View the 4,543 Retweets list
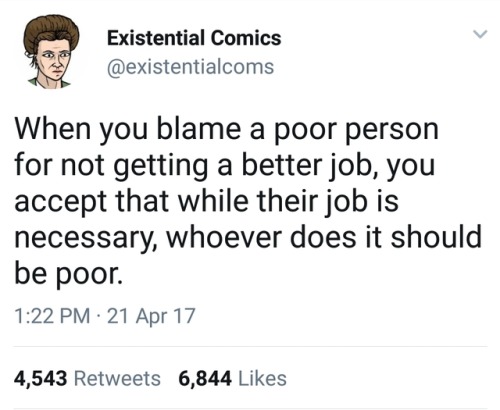 click(87, 379)
